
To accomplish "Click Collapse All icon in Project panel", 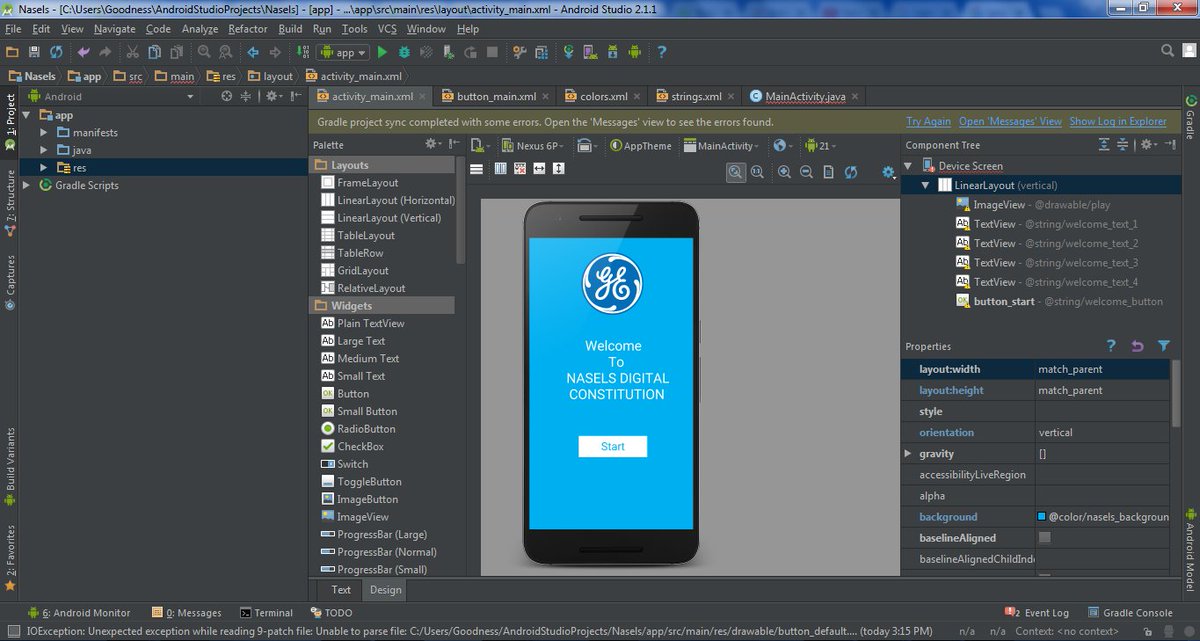I will [248, 96].
